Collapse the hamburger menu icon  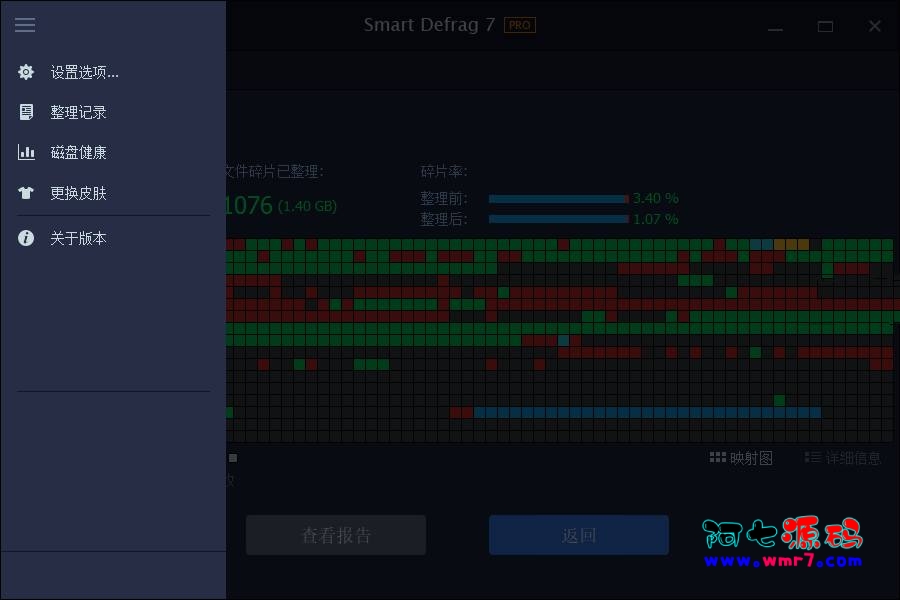pos(25,25)
